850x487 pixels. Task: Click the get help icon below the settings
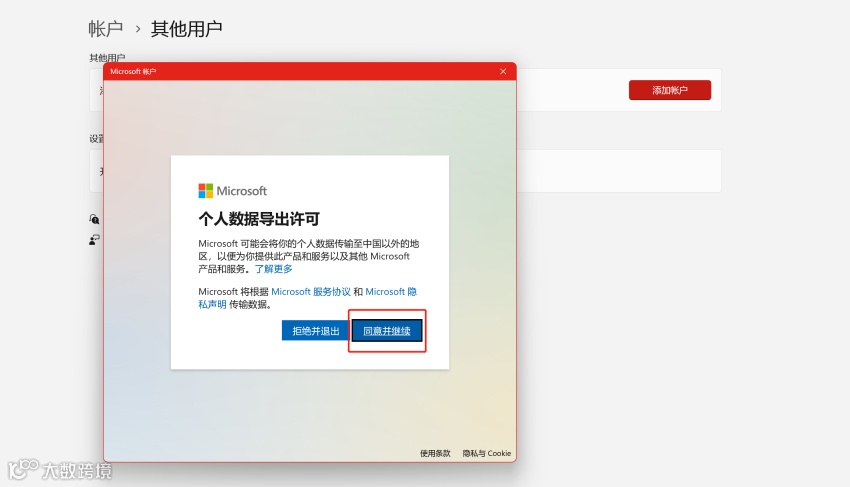[x=94, y=219]
